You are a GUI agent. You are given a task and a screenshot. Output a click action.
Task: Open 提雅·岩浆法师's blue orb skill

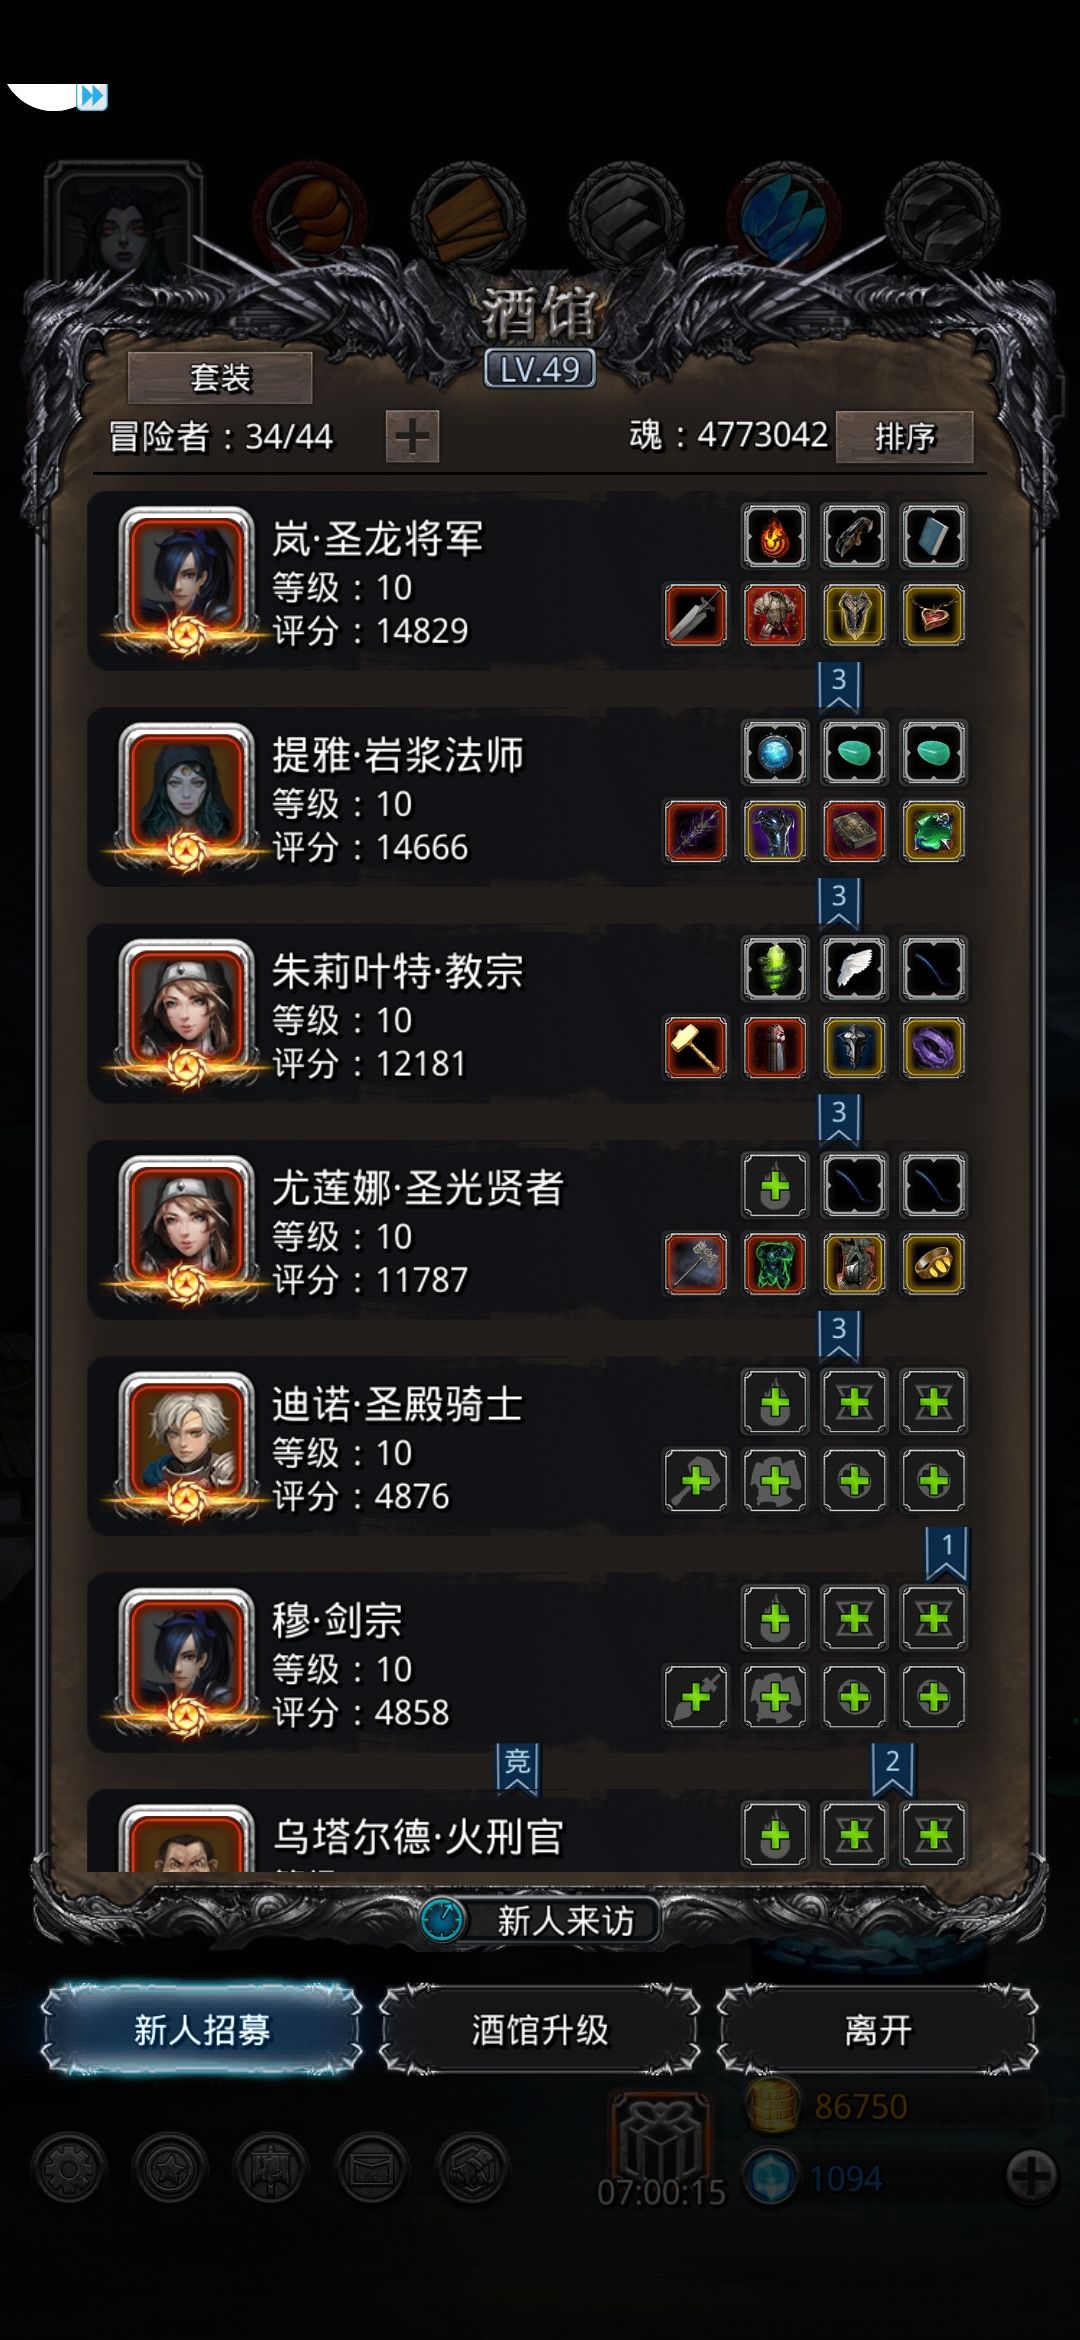point(775,753)
